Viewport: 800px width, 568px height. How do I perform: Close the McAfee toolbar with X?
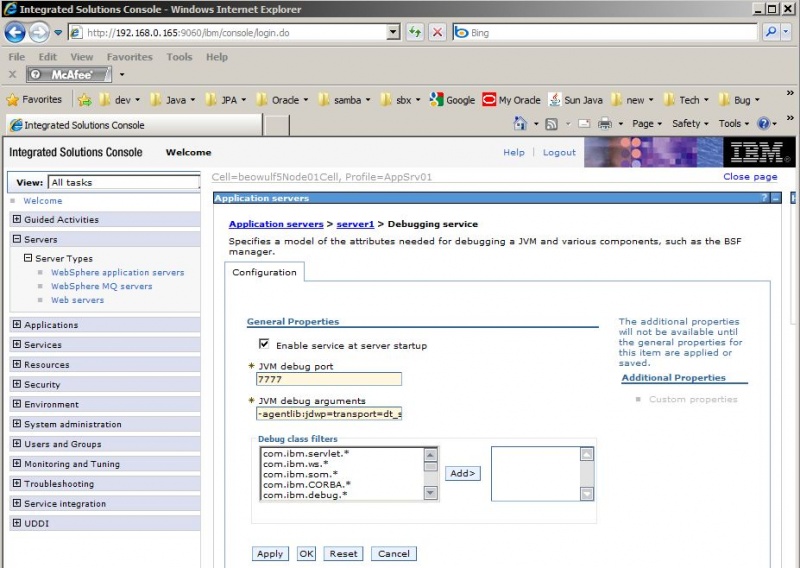tap(13, 75)
